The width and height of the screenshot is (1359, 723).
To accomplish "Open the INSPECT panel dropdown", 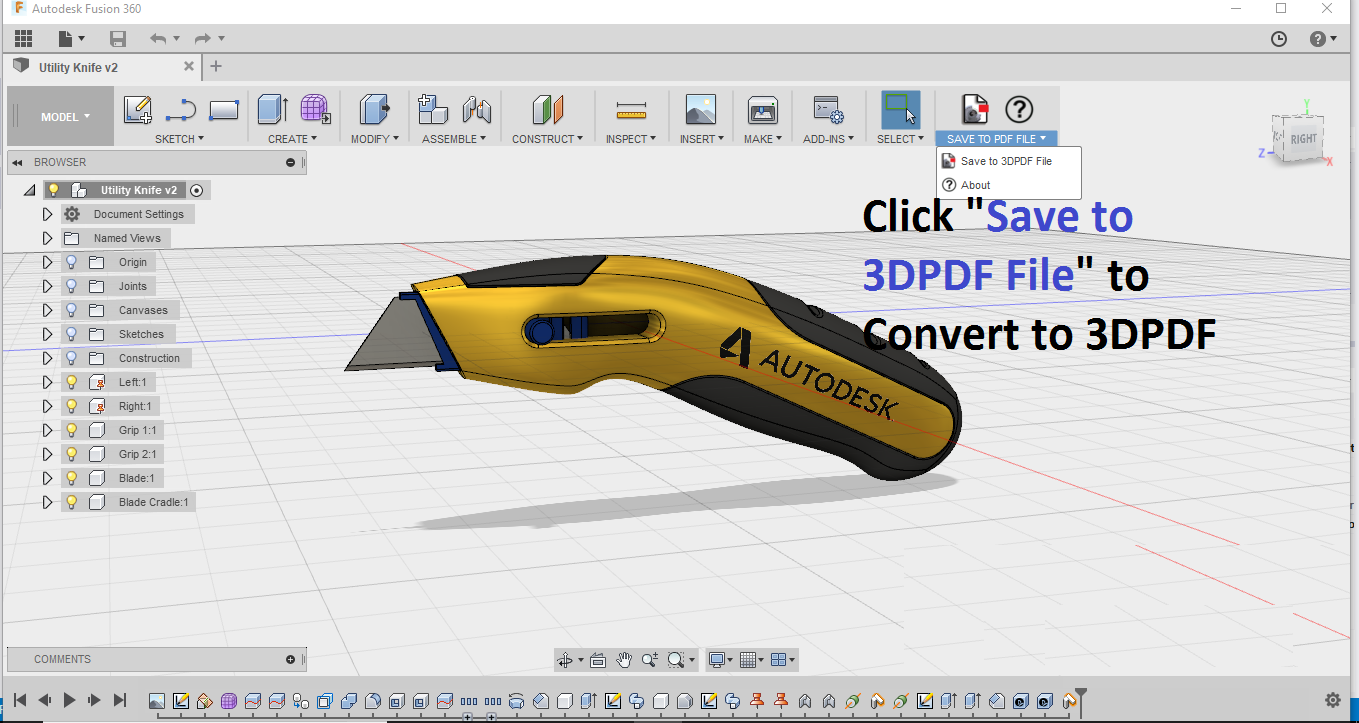I will (x=631, y=139).
